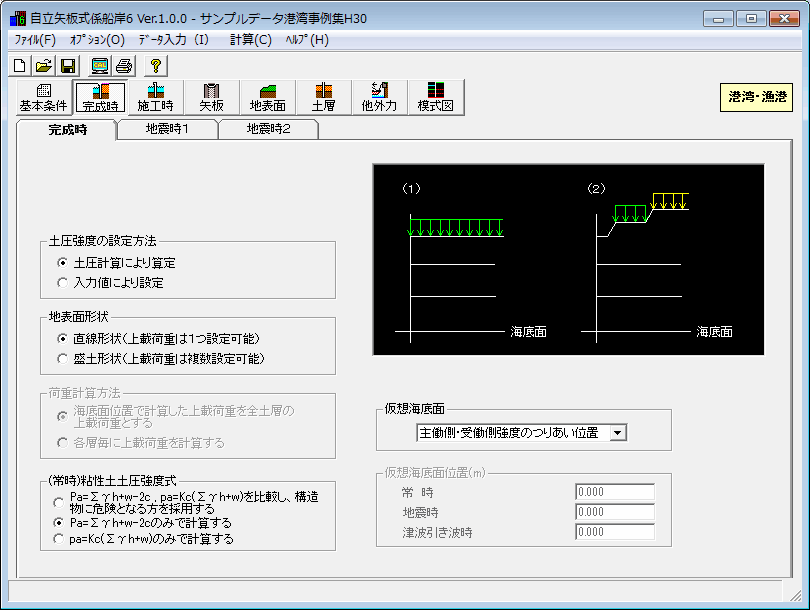Open the 模式図 diagram button

(435, 97)
